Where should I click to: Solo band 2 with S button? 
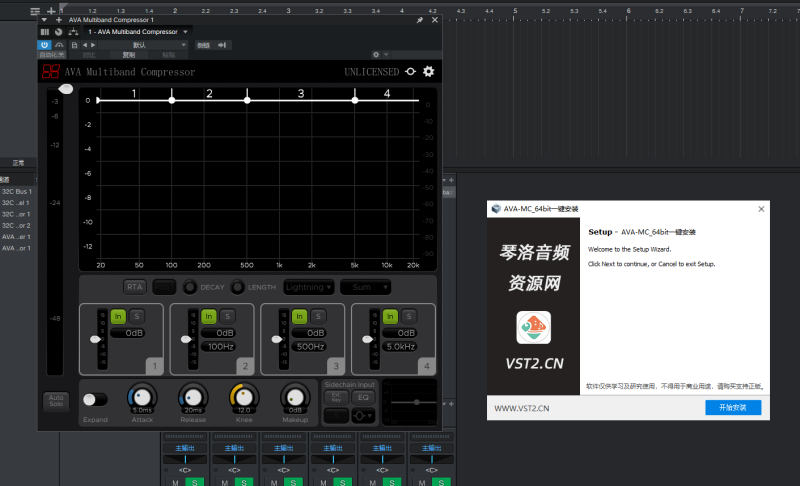pos(228,317)
